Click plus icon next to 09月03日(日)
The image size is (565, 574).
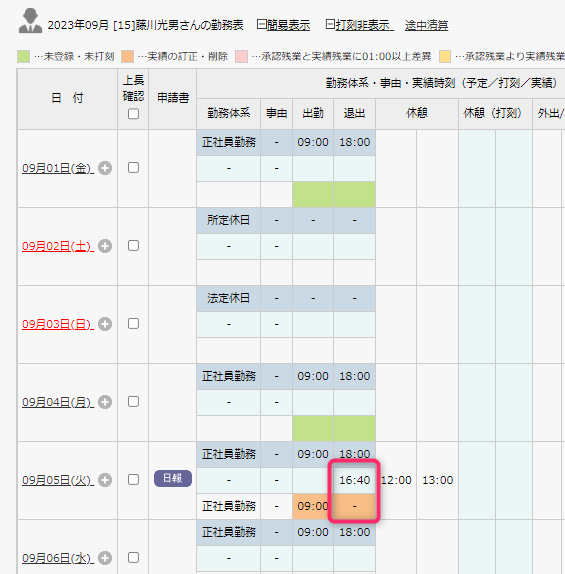pos(105,324)
